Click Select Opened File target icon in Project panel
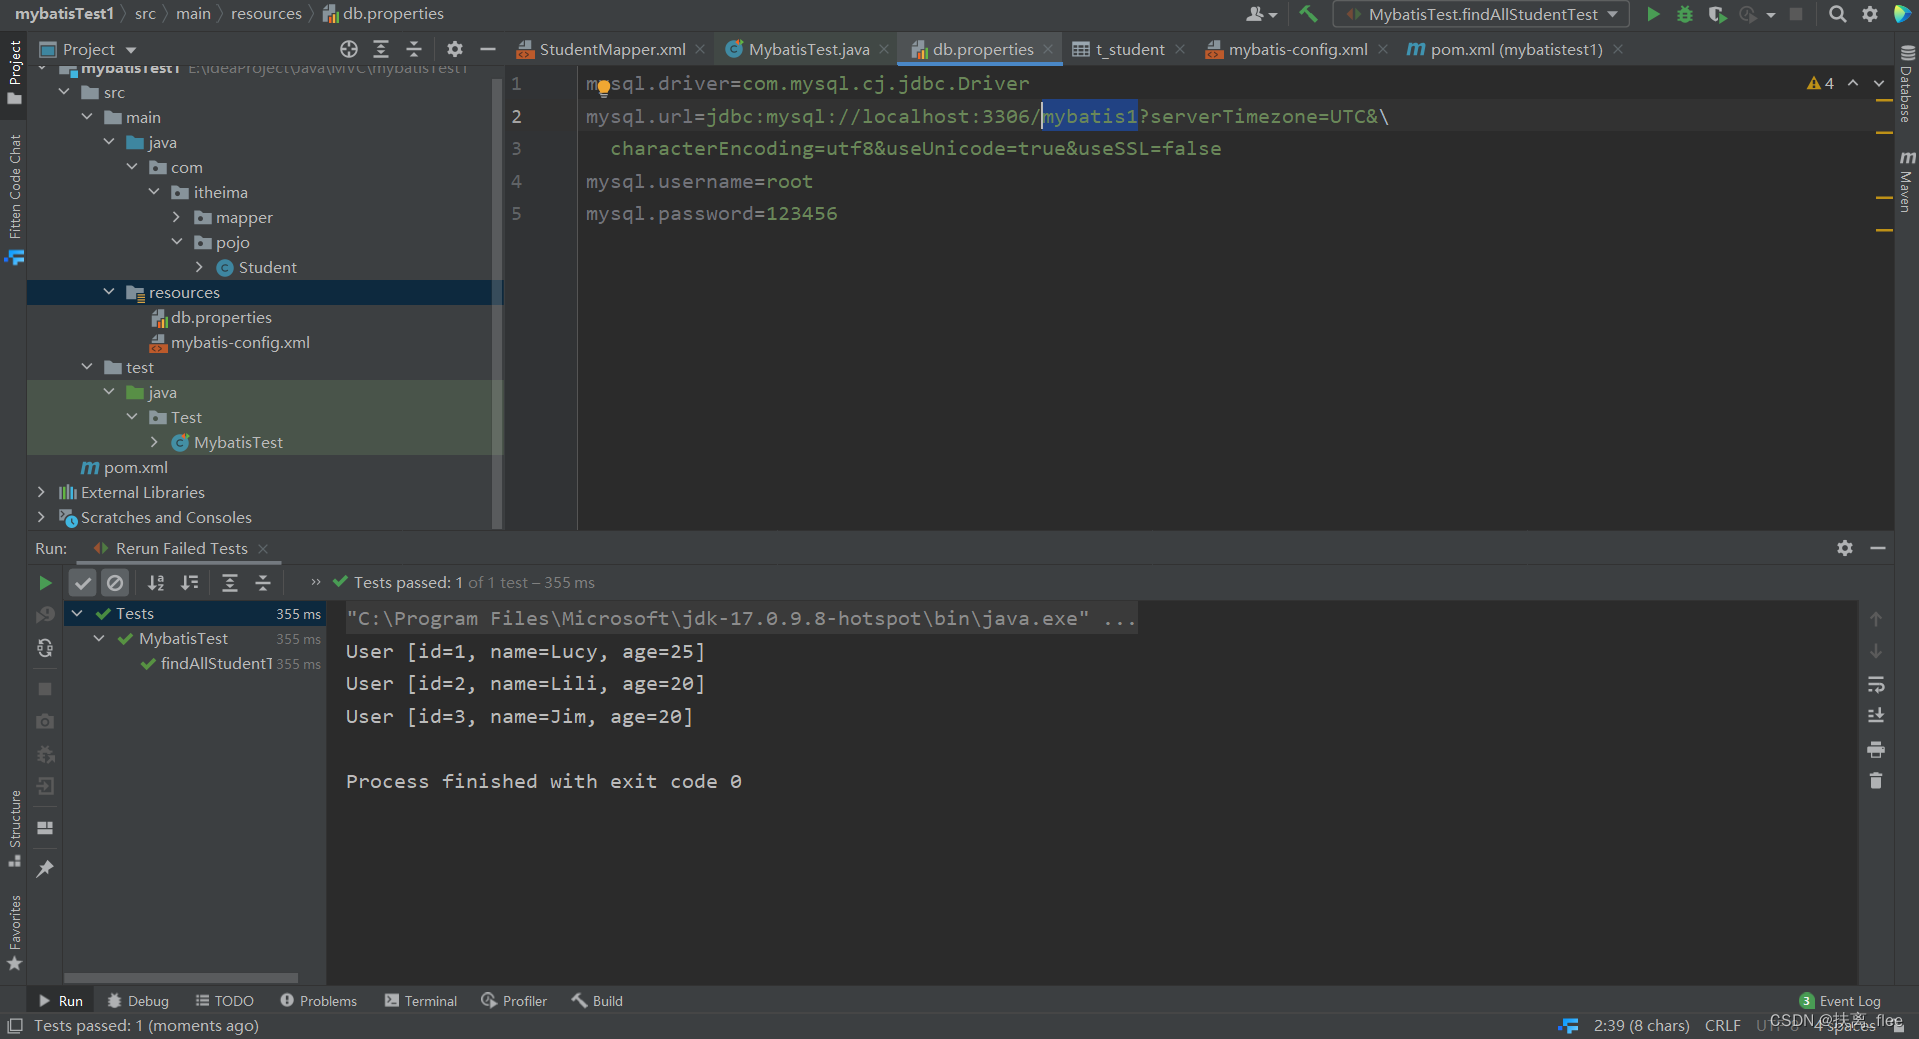Image resolution: width=1919 pixels, height=1039 pixels. [x=348, y=49]
